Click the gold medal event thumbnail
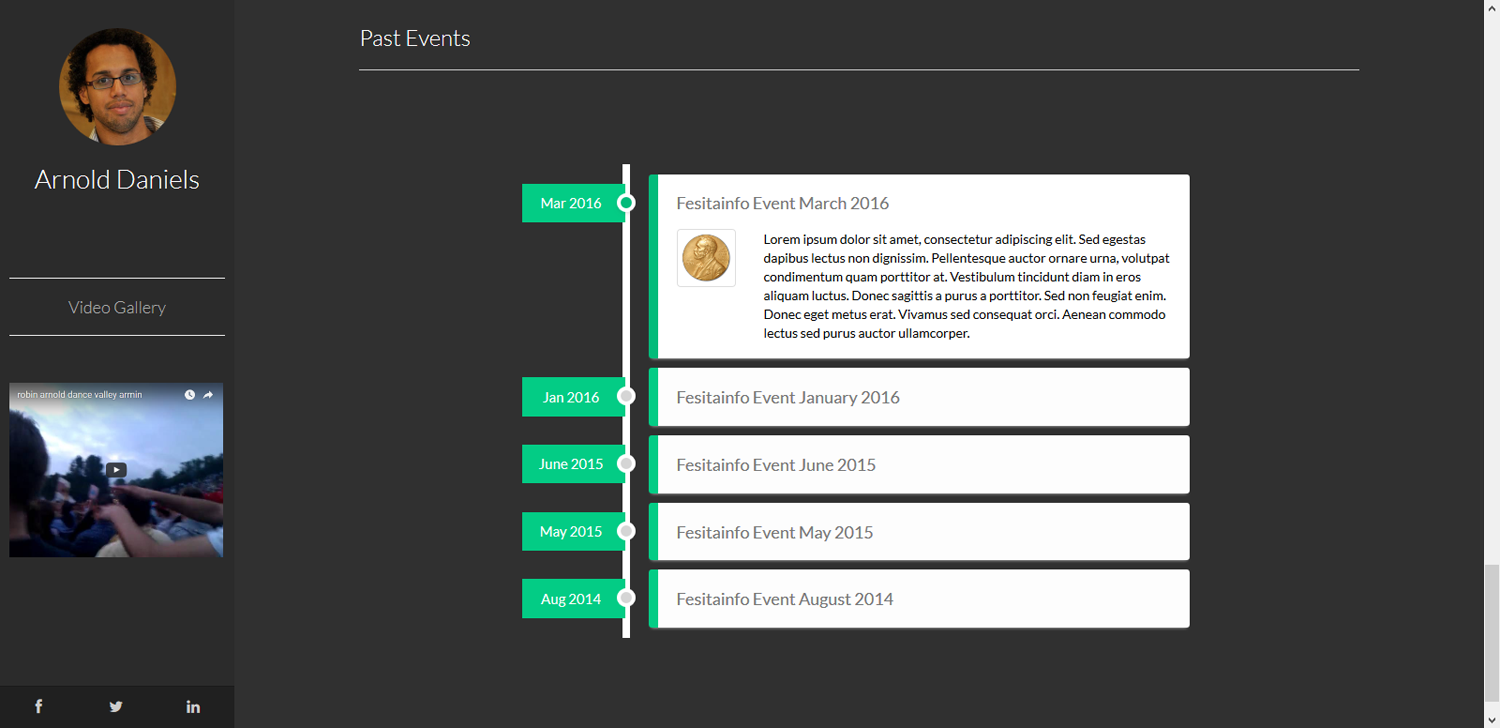1500x728 pixels. (706, 258)
